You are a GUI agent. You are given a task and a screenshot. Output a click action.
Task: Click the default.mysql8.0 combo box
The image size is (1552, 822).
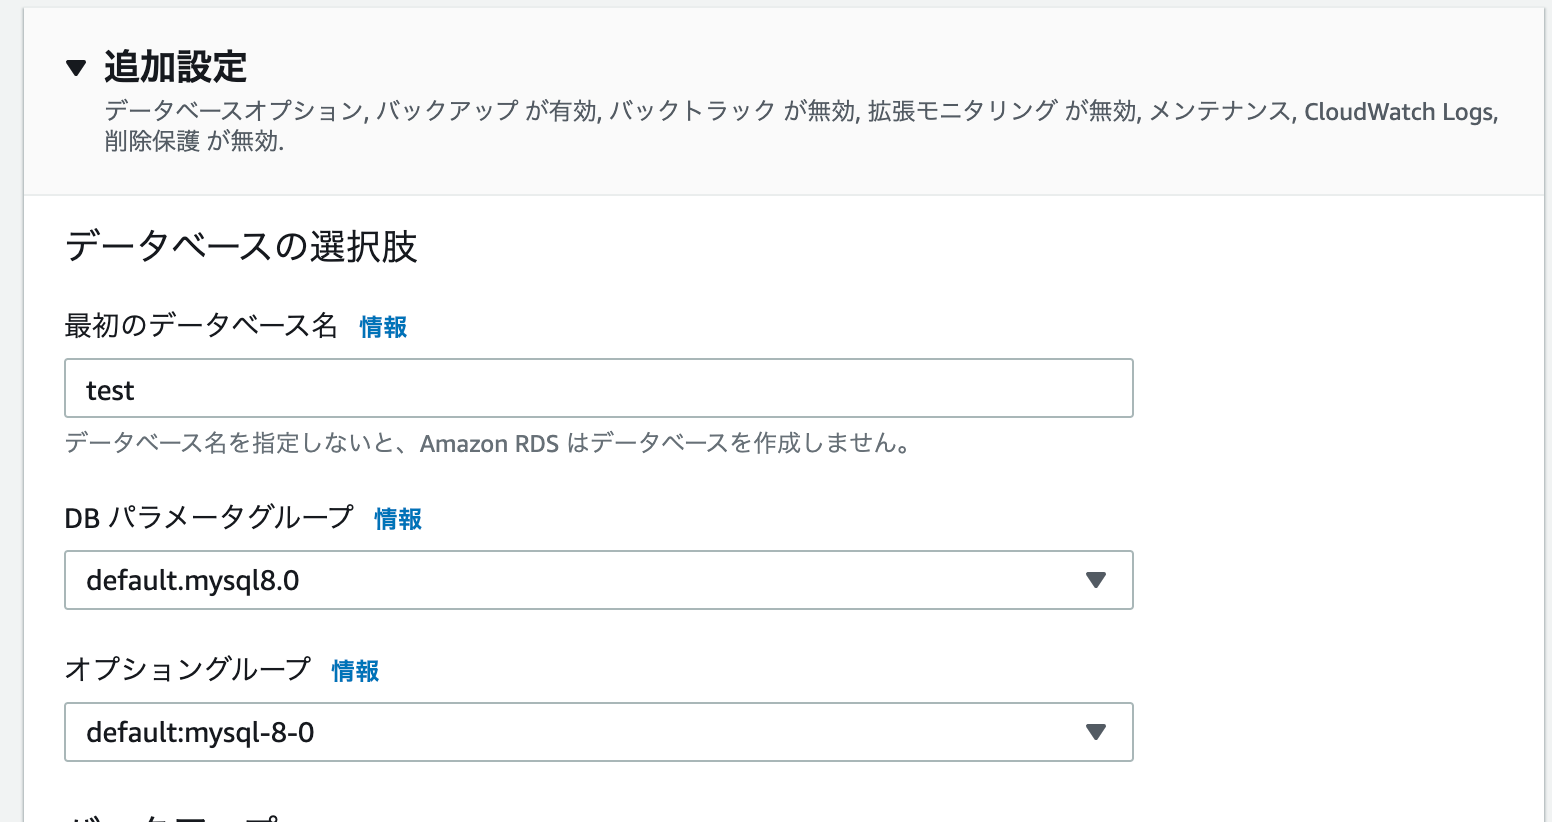[598, 580]
